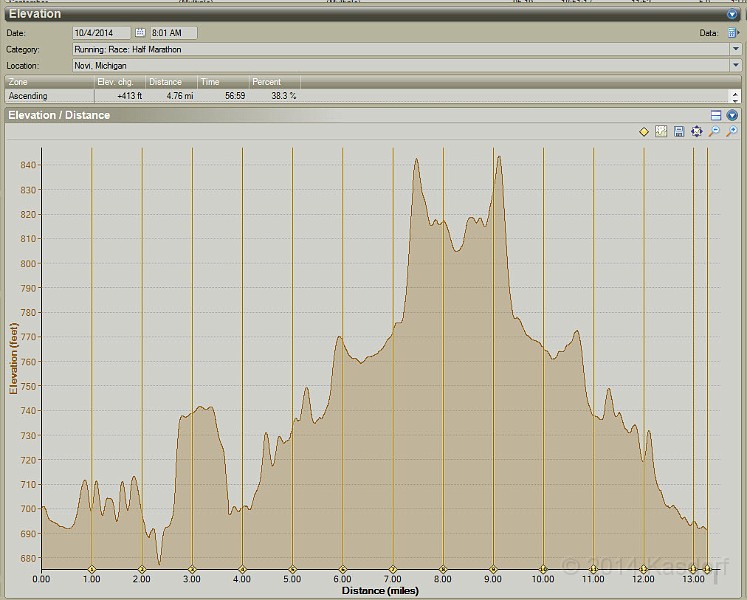Open the calendar date picker icon
The width and height of the screenshot is (747, 600).
140,33
